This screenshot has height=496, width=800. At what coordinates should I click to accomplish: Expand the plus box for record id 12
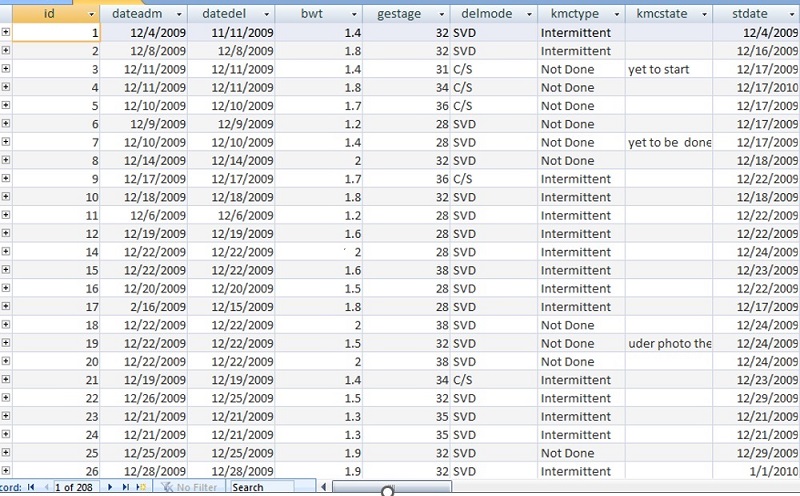6,233
